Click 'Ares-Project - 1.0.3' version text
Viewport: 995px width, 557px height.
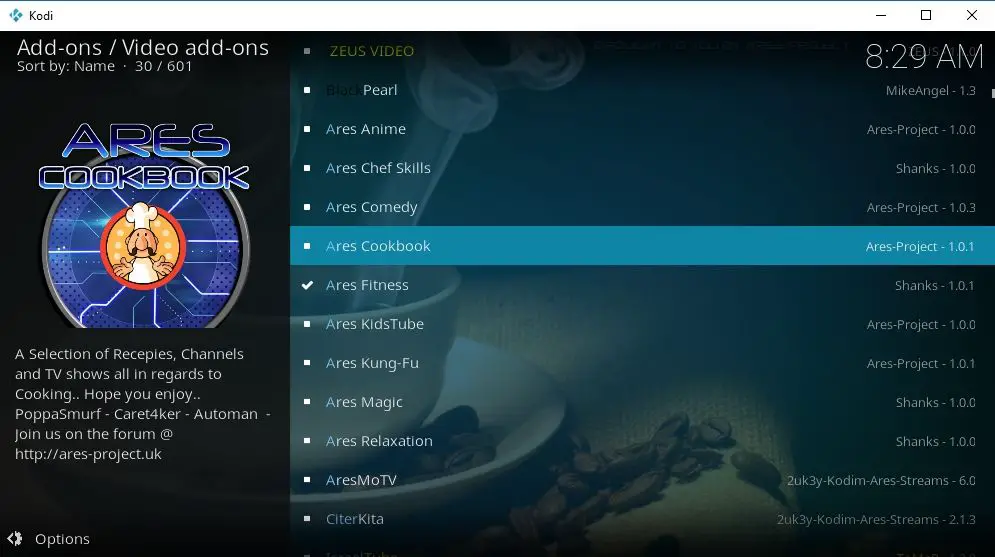(921, 207)
